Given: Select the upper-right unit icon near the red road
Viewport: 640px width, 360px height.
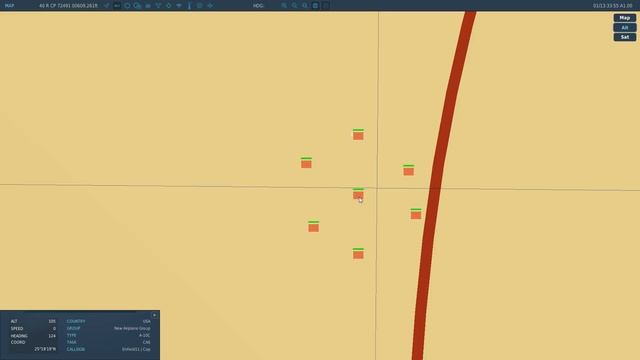Looking at the screenshot, I should coord(409,170).
